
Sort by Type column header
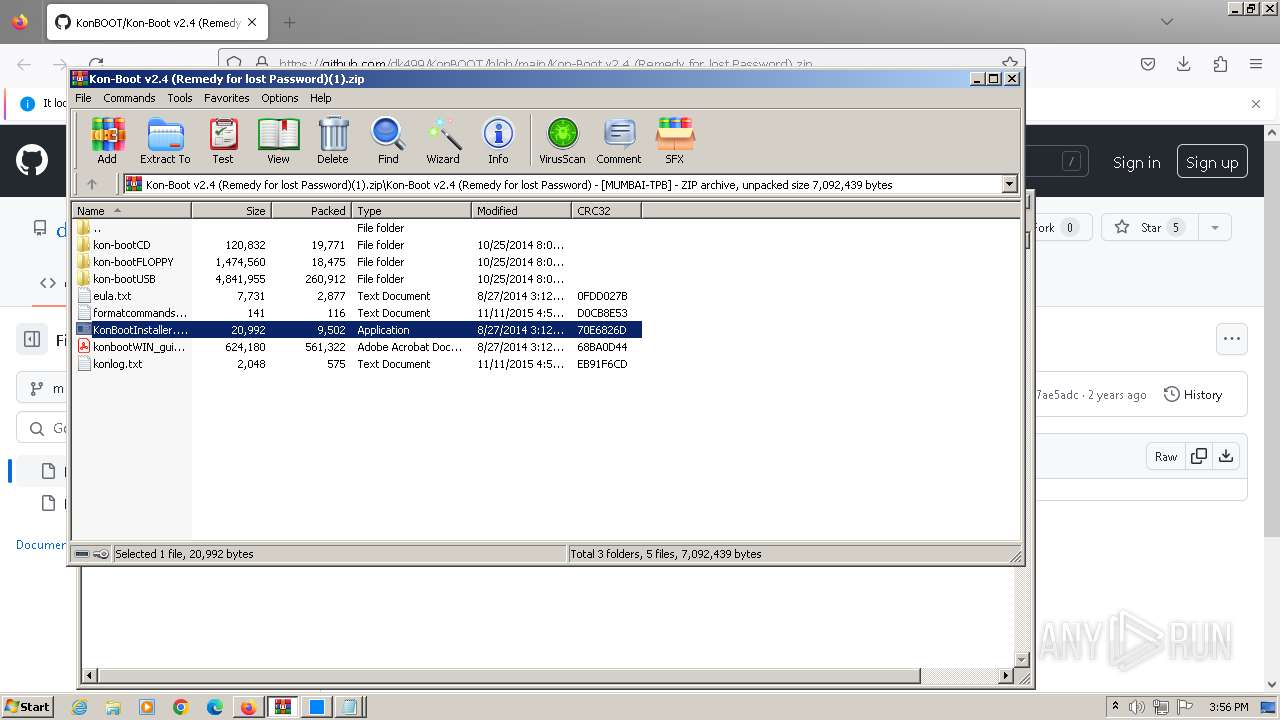click(x=411, y=211)
